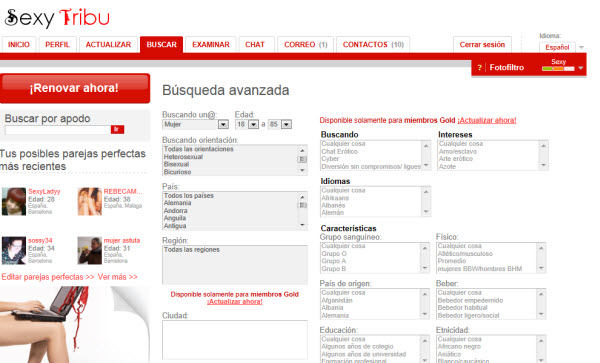Screen dimensions: 600x363
Task: Open the minimum age 18 dropdown
Action: pyautogui.click(x=247, y=124)
